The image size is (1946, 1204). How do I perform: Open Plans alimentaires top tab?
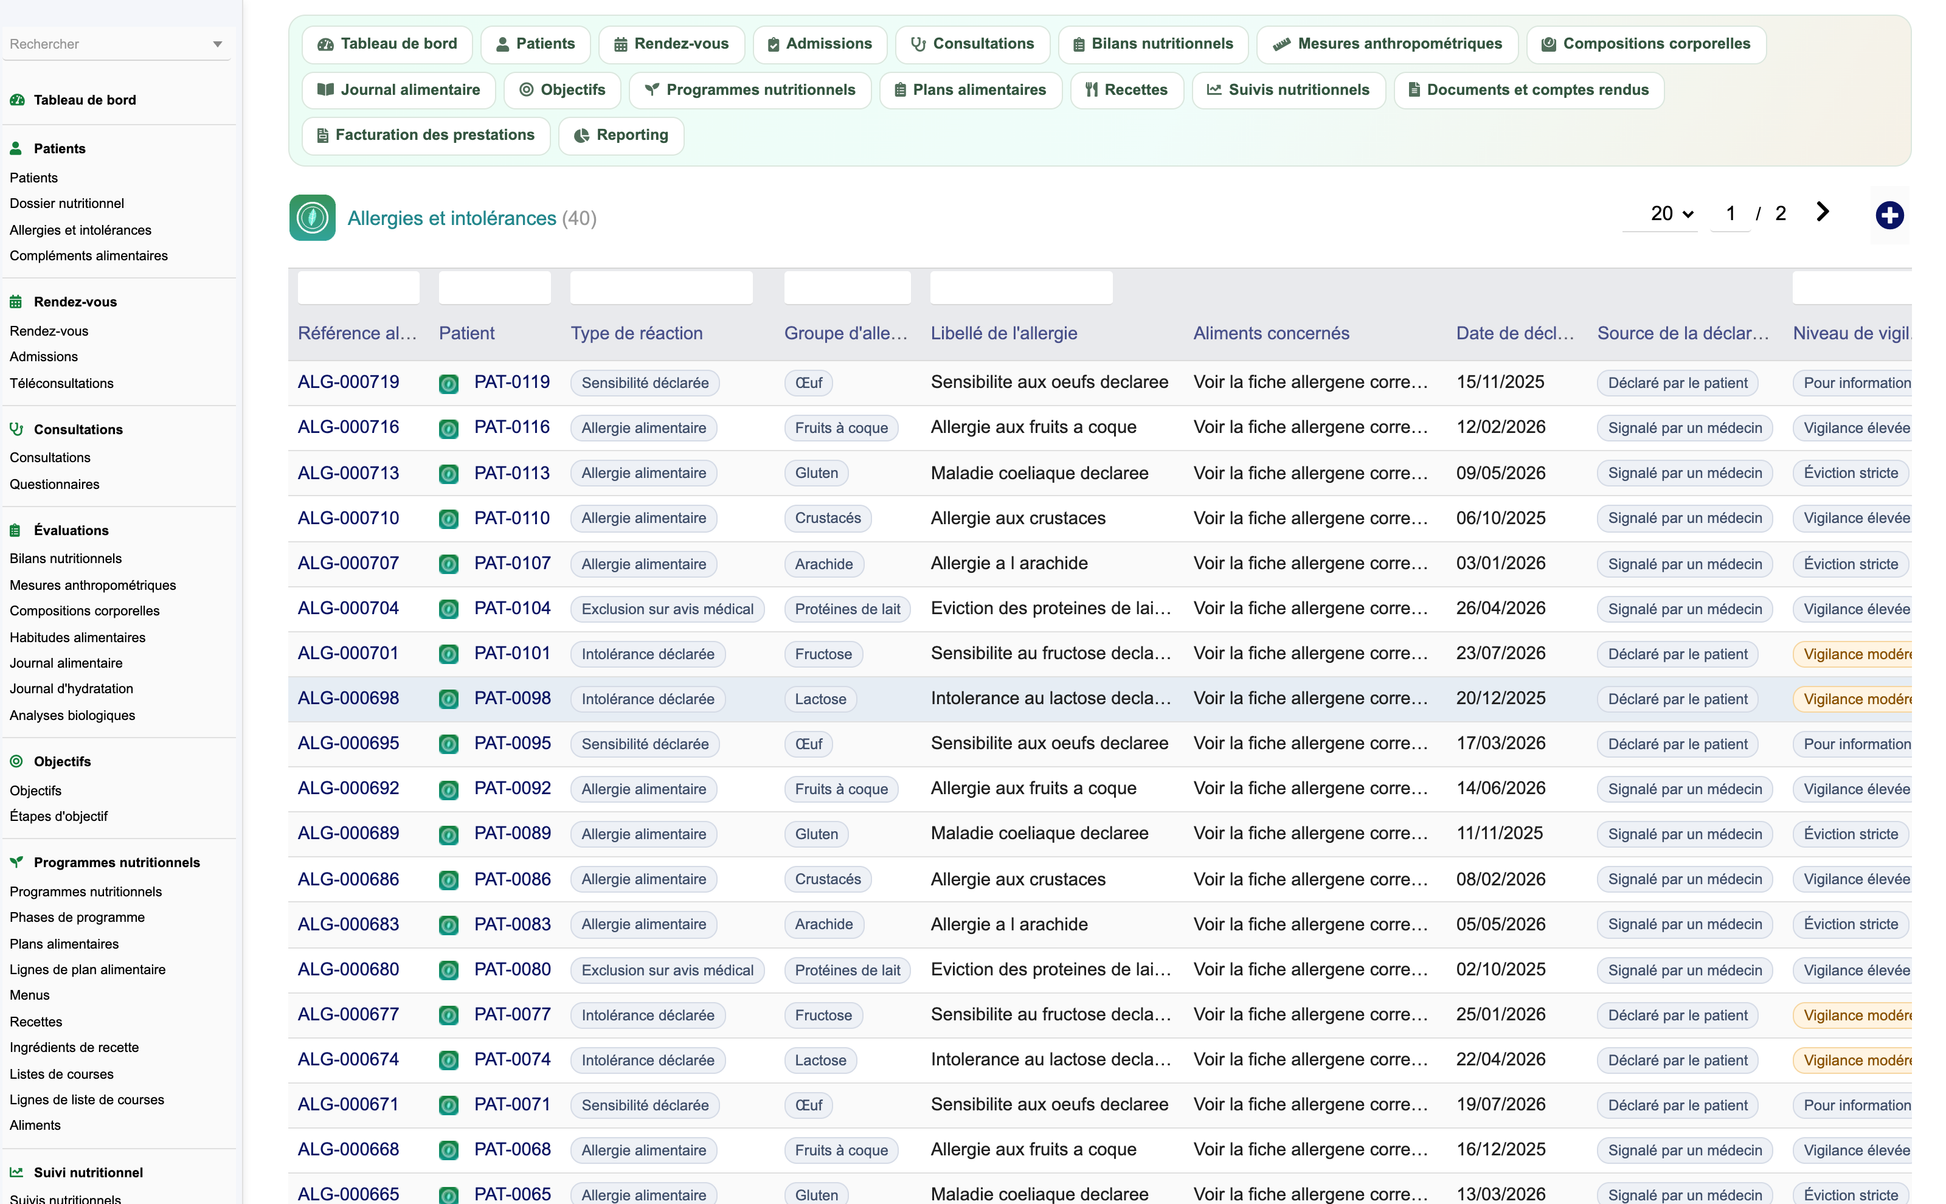point(970,90)
